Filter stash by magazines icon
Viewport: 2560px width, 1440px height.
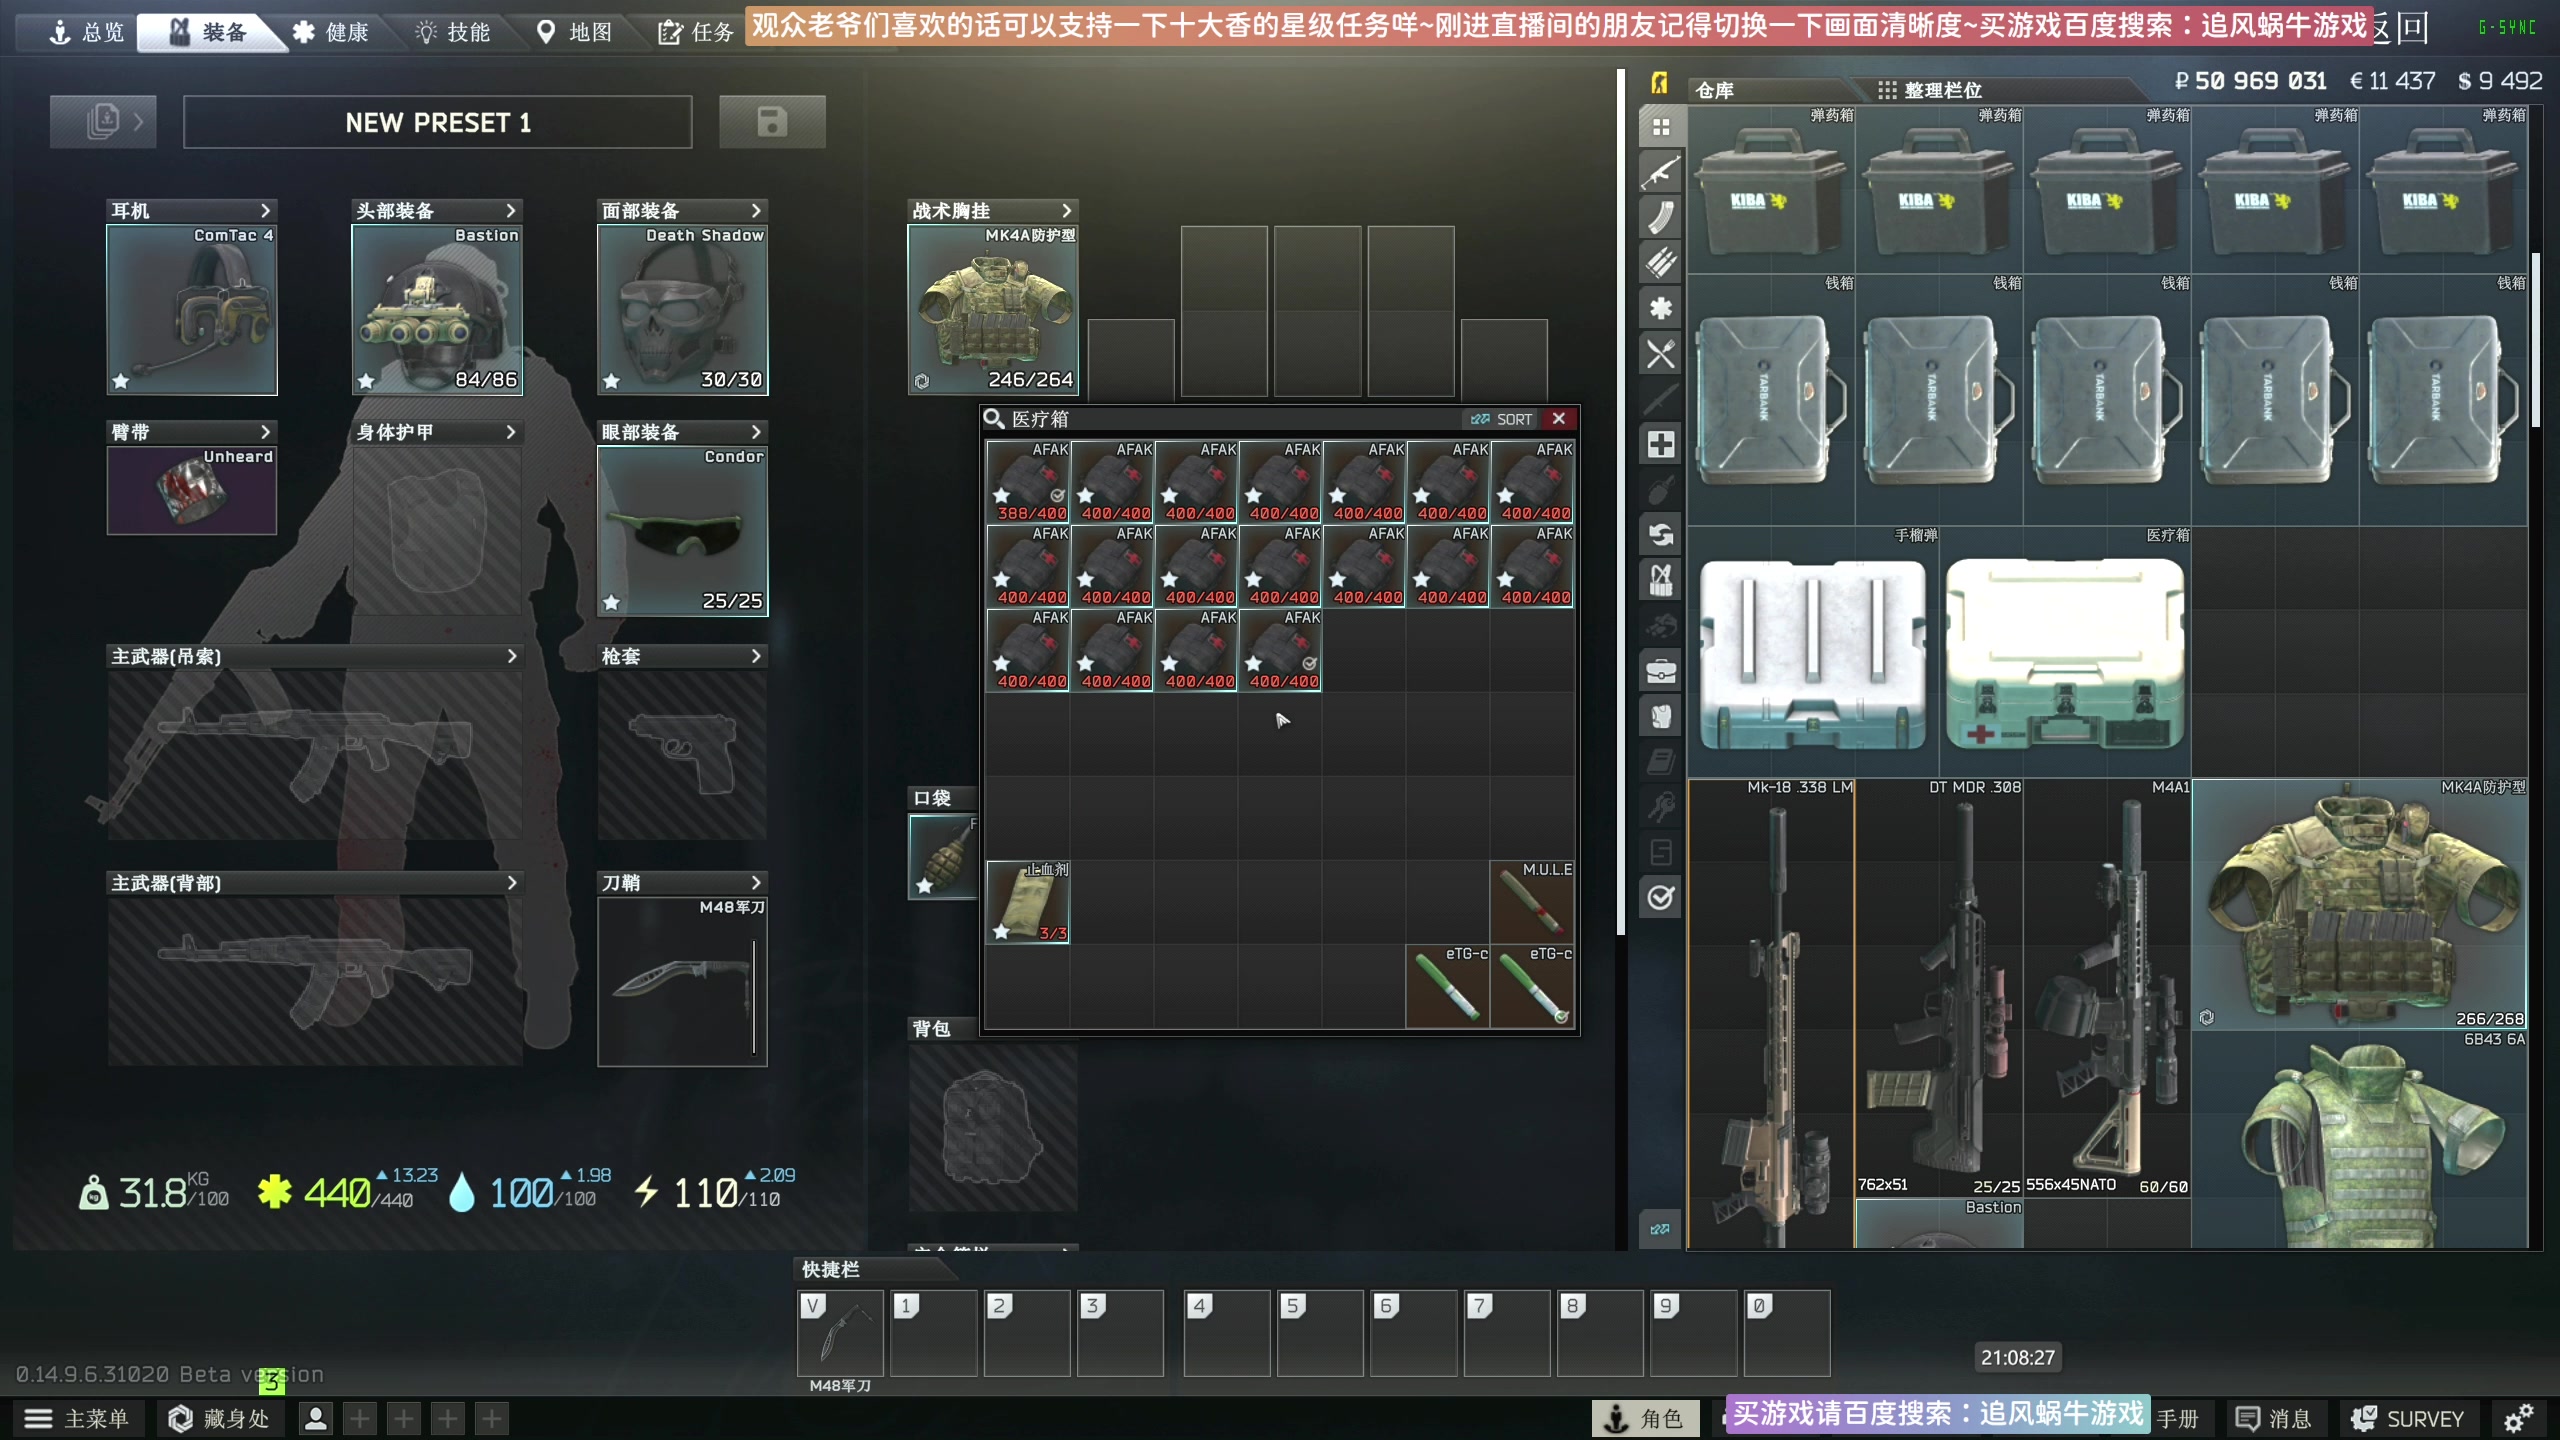[x=1661, y=217]
